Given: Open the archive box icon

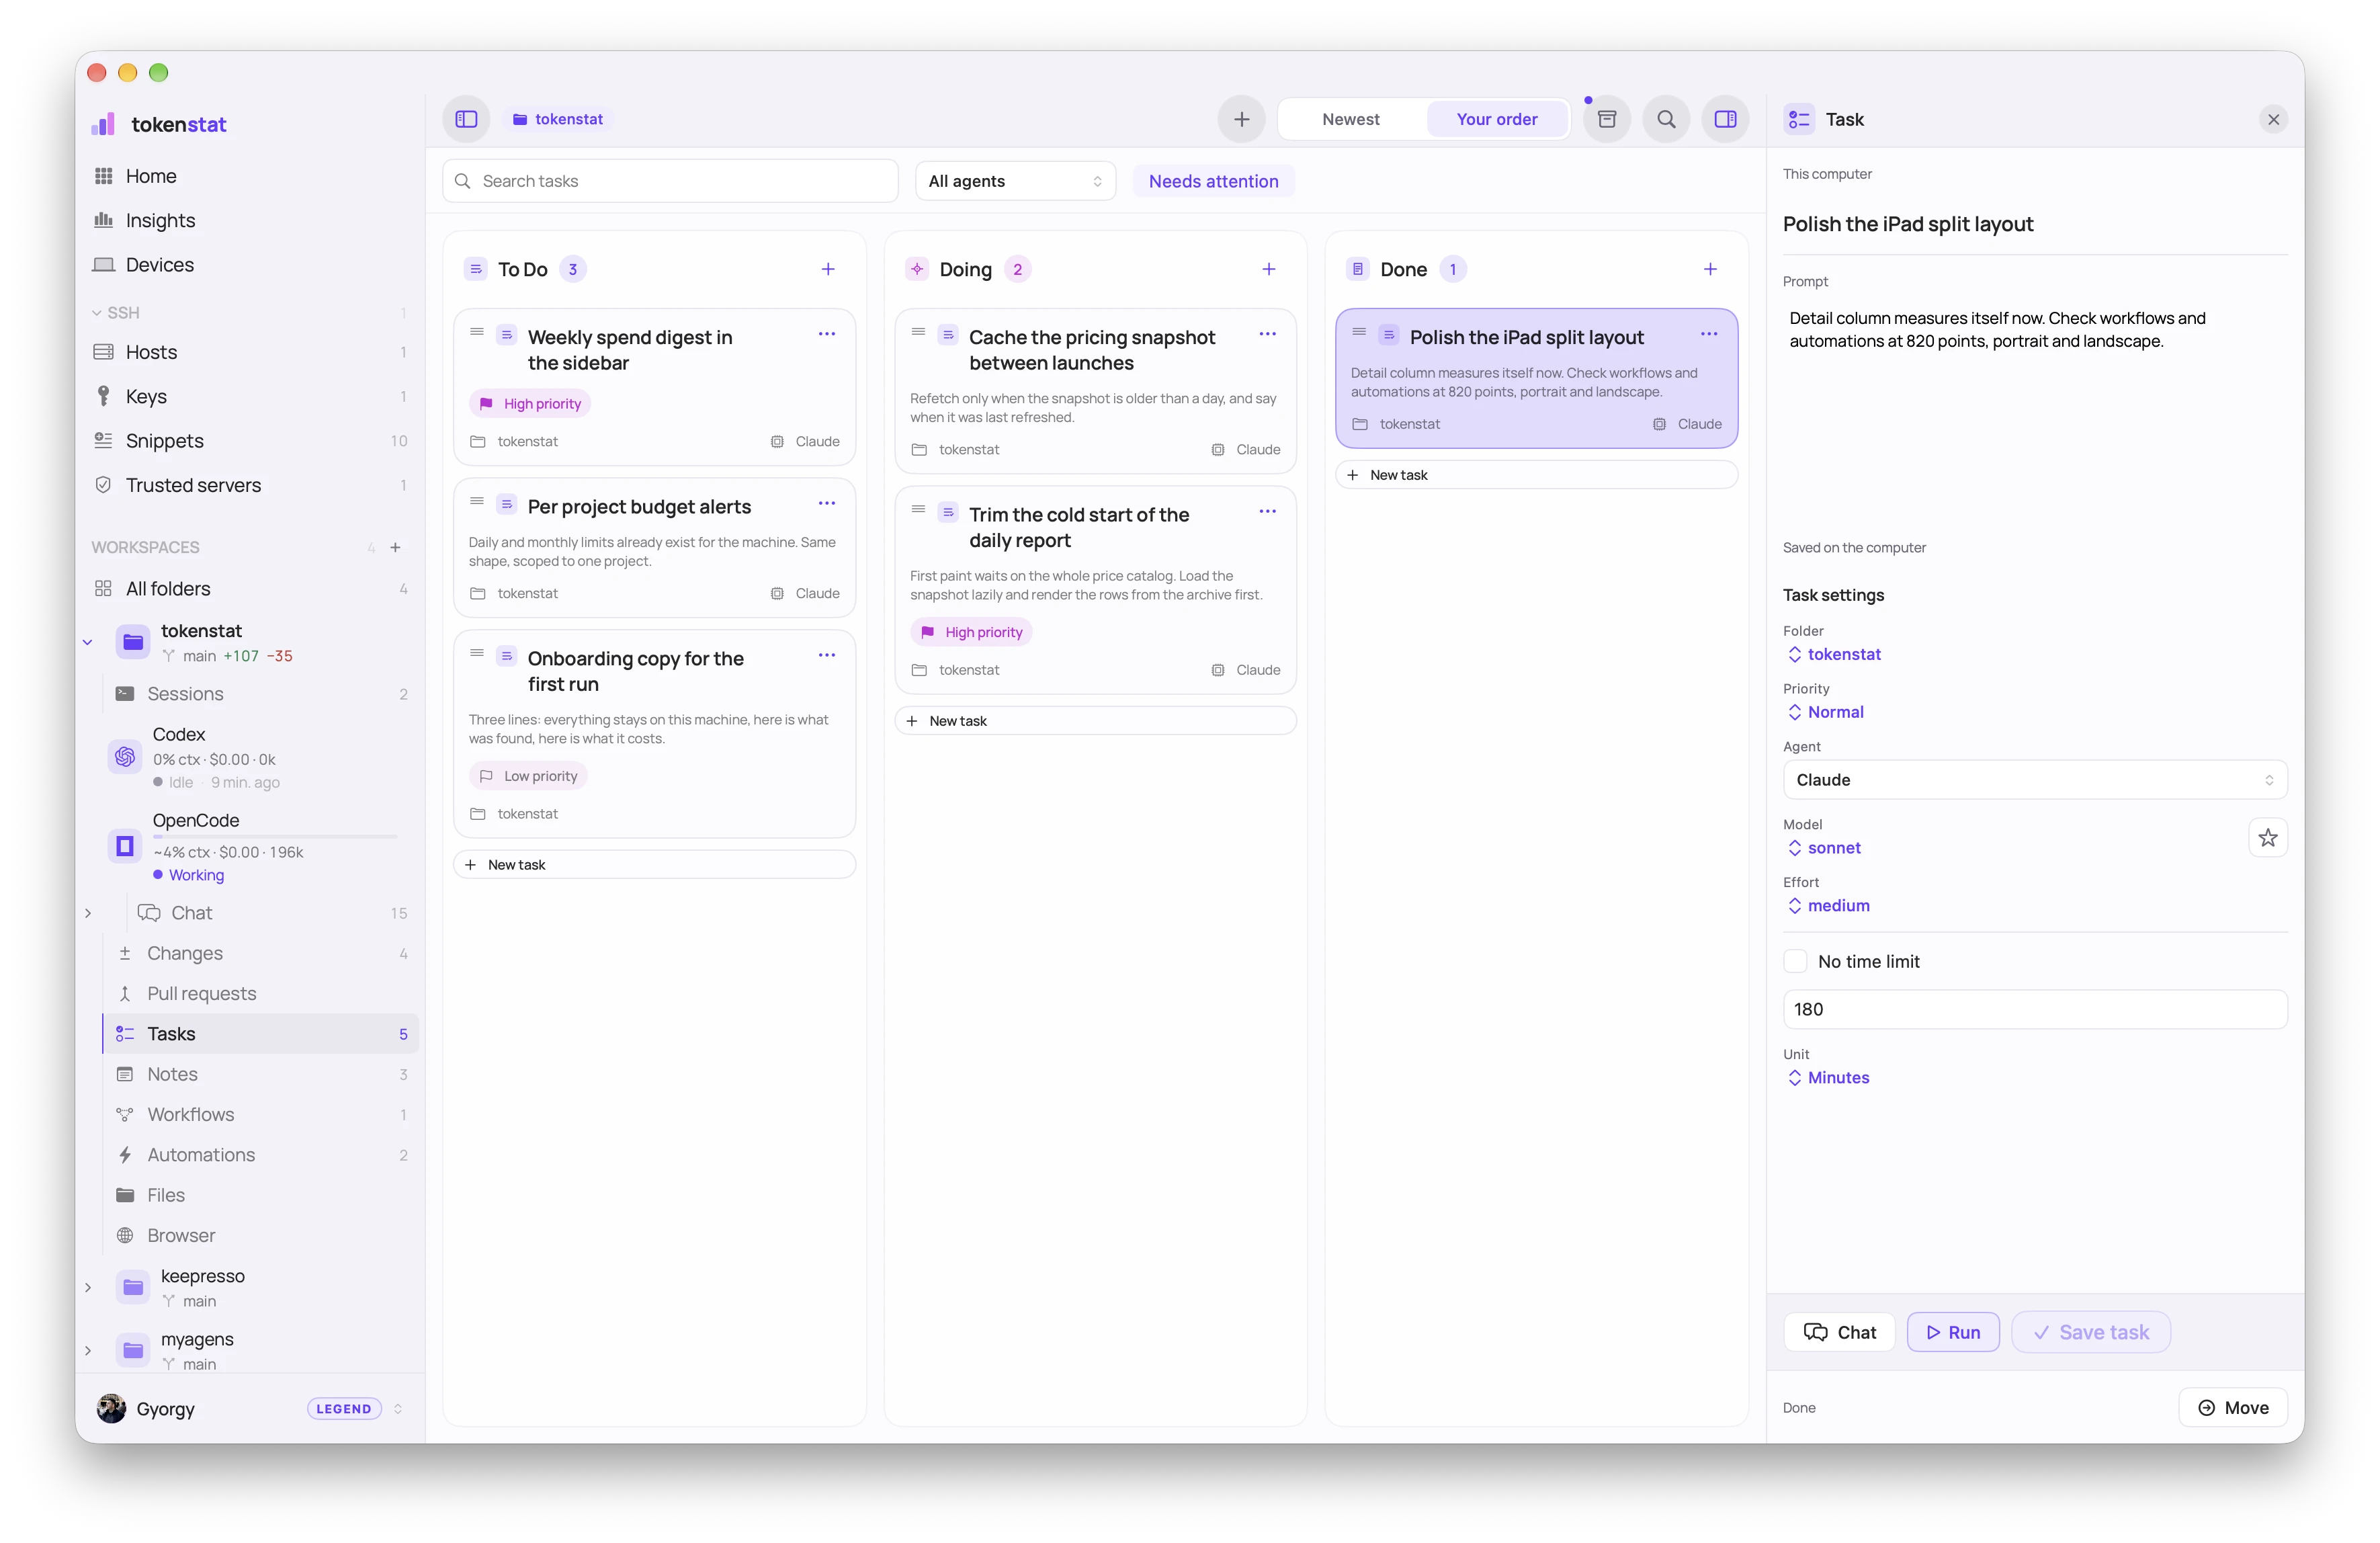Looking at the screenshot, I should click(x=1606, y=119).
